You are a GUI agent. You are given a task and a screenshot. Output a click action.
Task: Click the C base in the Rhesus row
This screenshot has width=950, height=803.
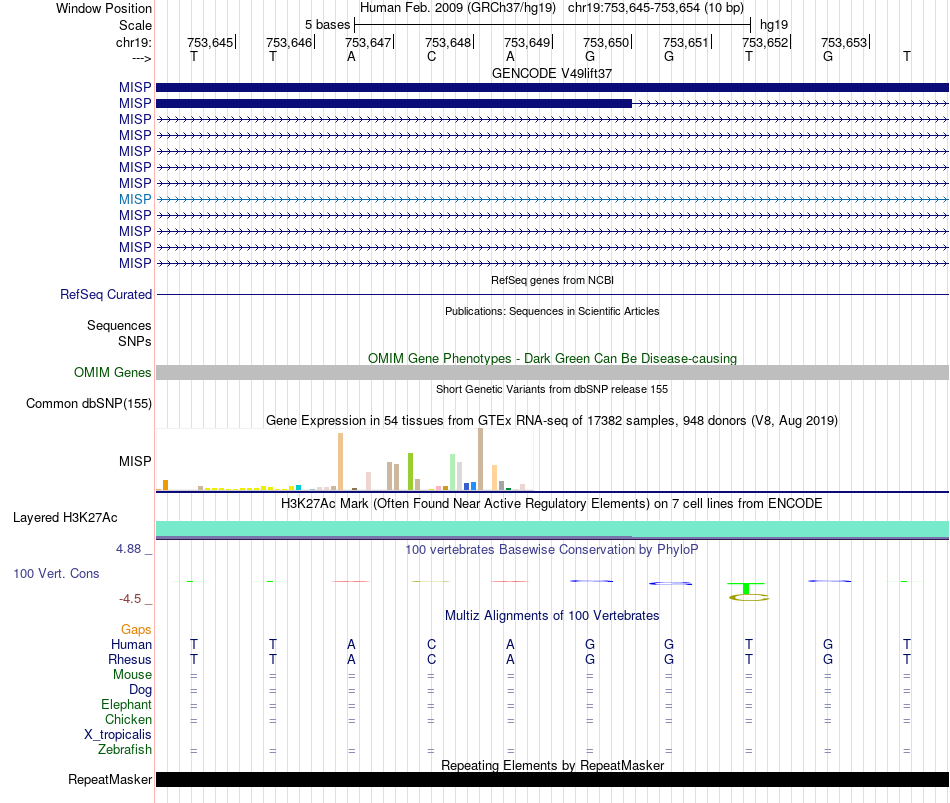point(431,659)
